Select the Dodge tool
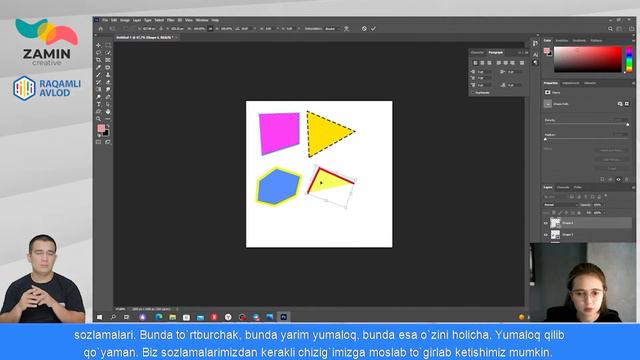Screen dimensions: 640x360 (x=98, y=97)
